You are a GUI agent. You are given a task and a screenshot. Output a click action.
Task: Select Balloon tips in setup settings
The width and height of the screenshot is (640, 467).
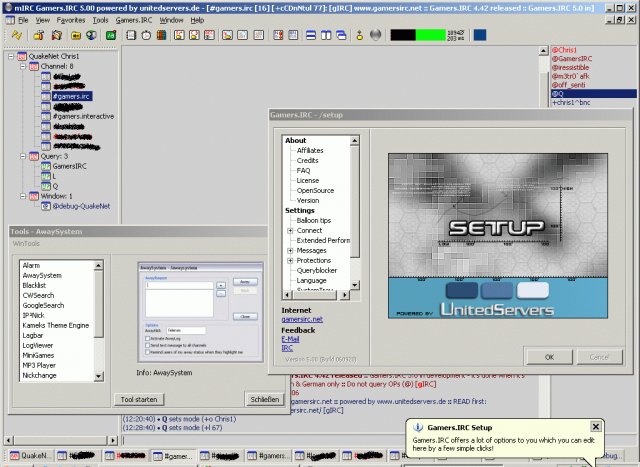click(x=313, y=220)
